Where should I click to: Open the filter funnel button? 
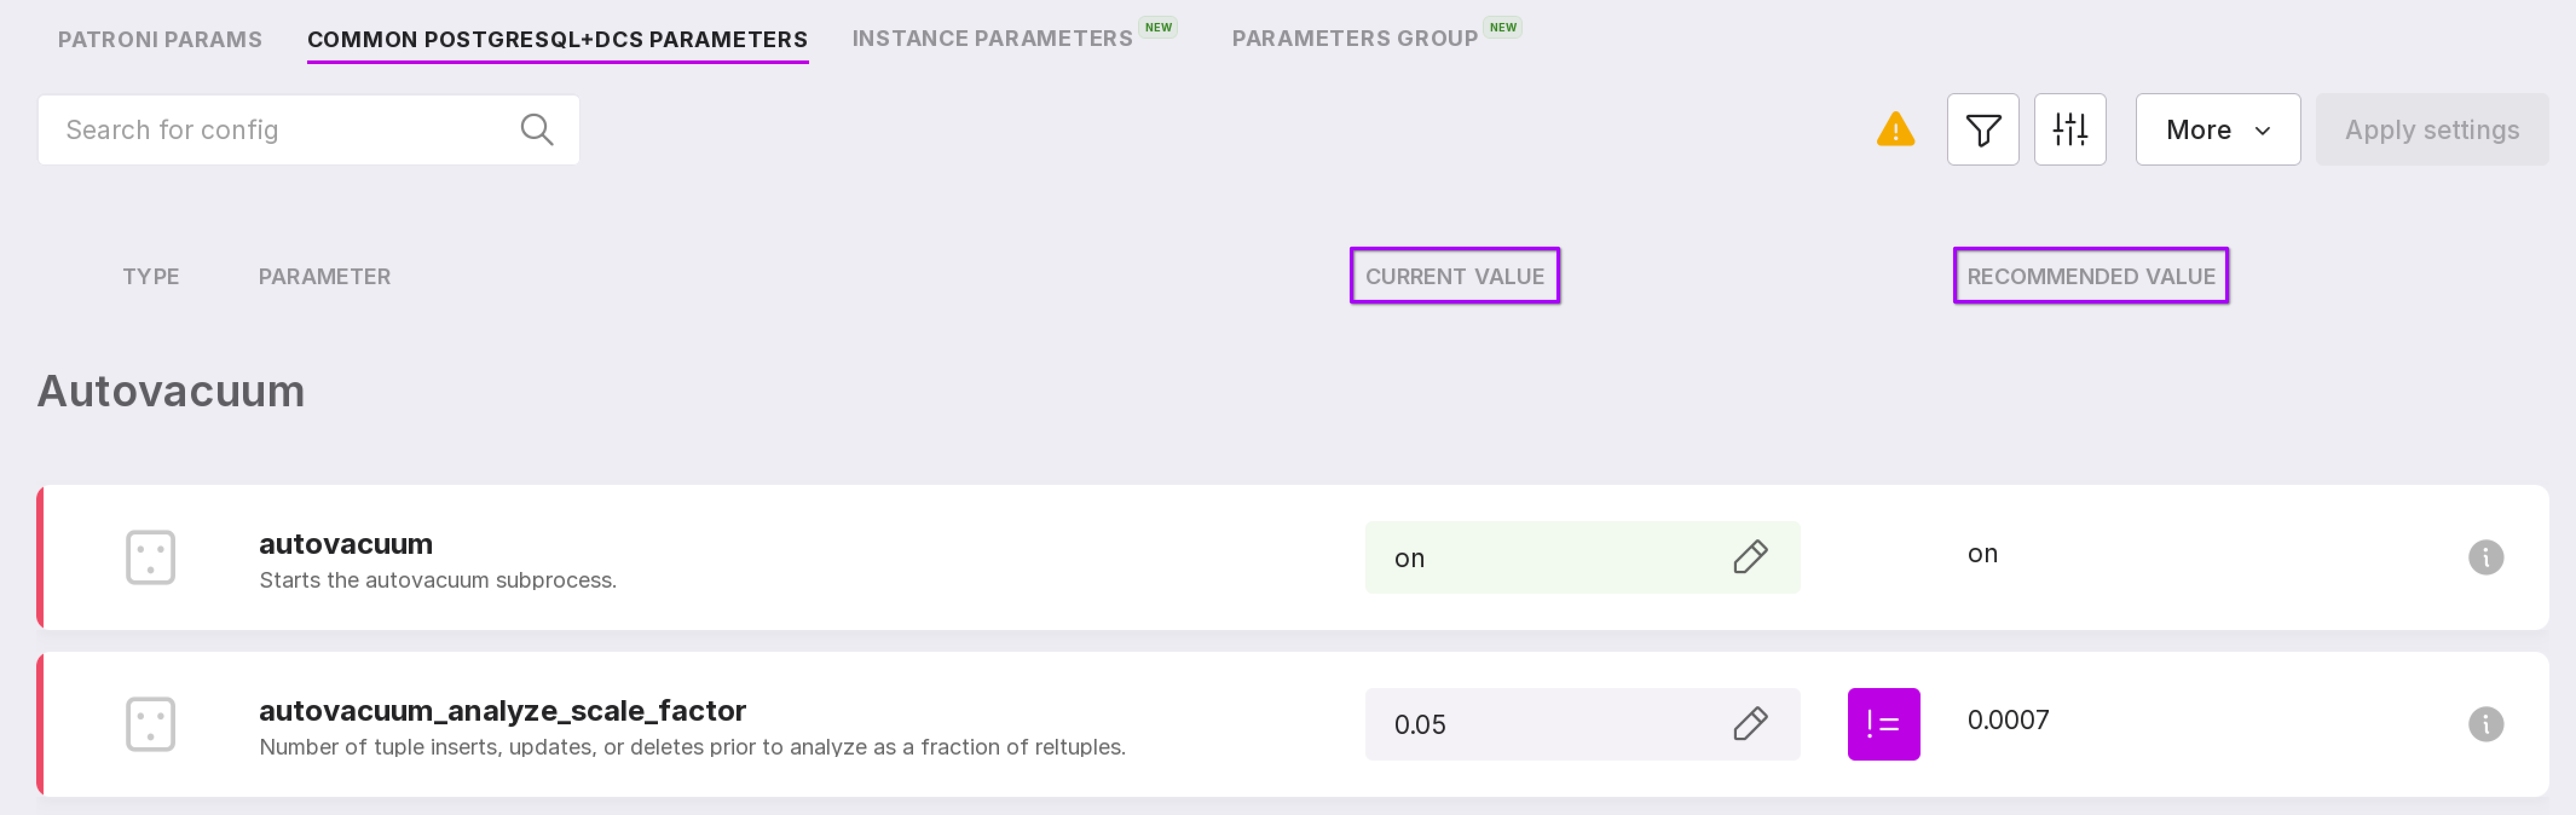pos(1982,130)
